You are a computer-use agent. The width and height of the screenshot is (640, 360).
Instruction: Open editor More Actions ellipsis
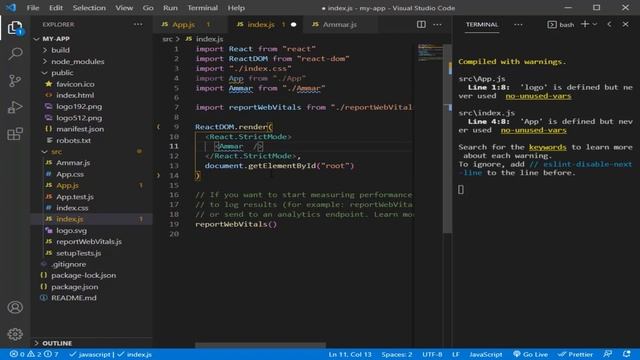437,24
